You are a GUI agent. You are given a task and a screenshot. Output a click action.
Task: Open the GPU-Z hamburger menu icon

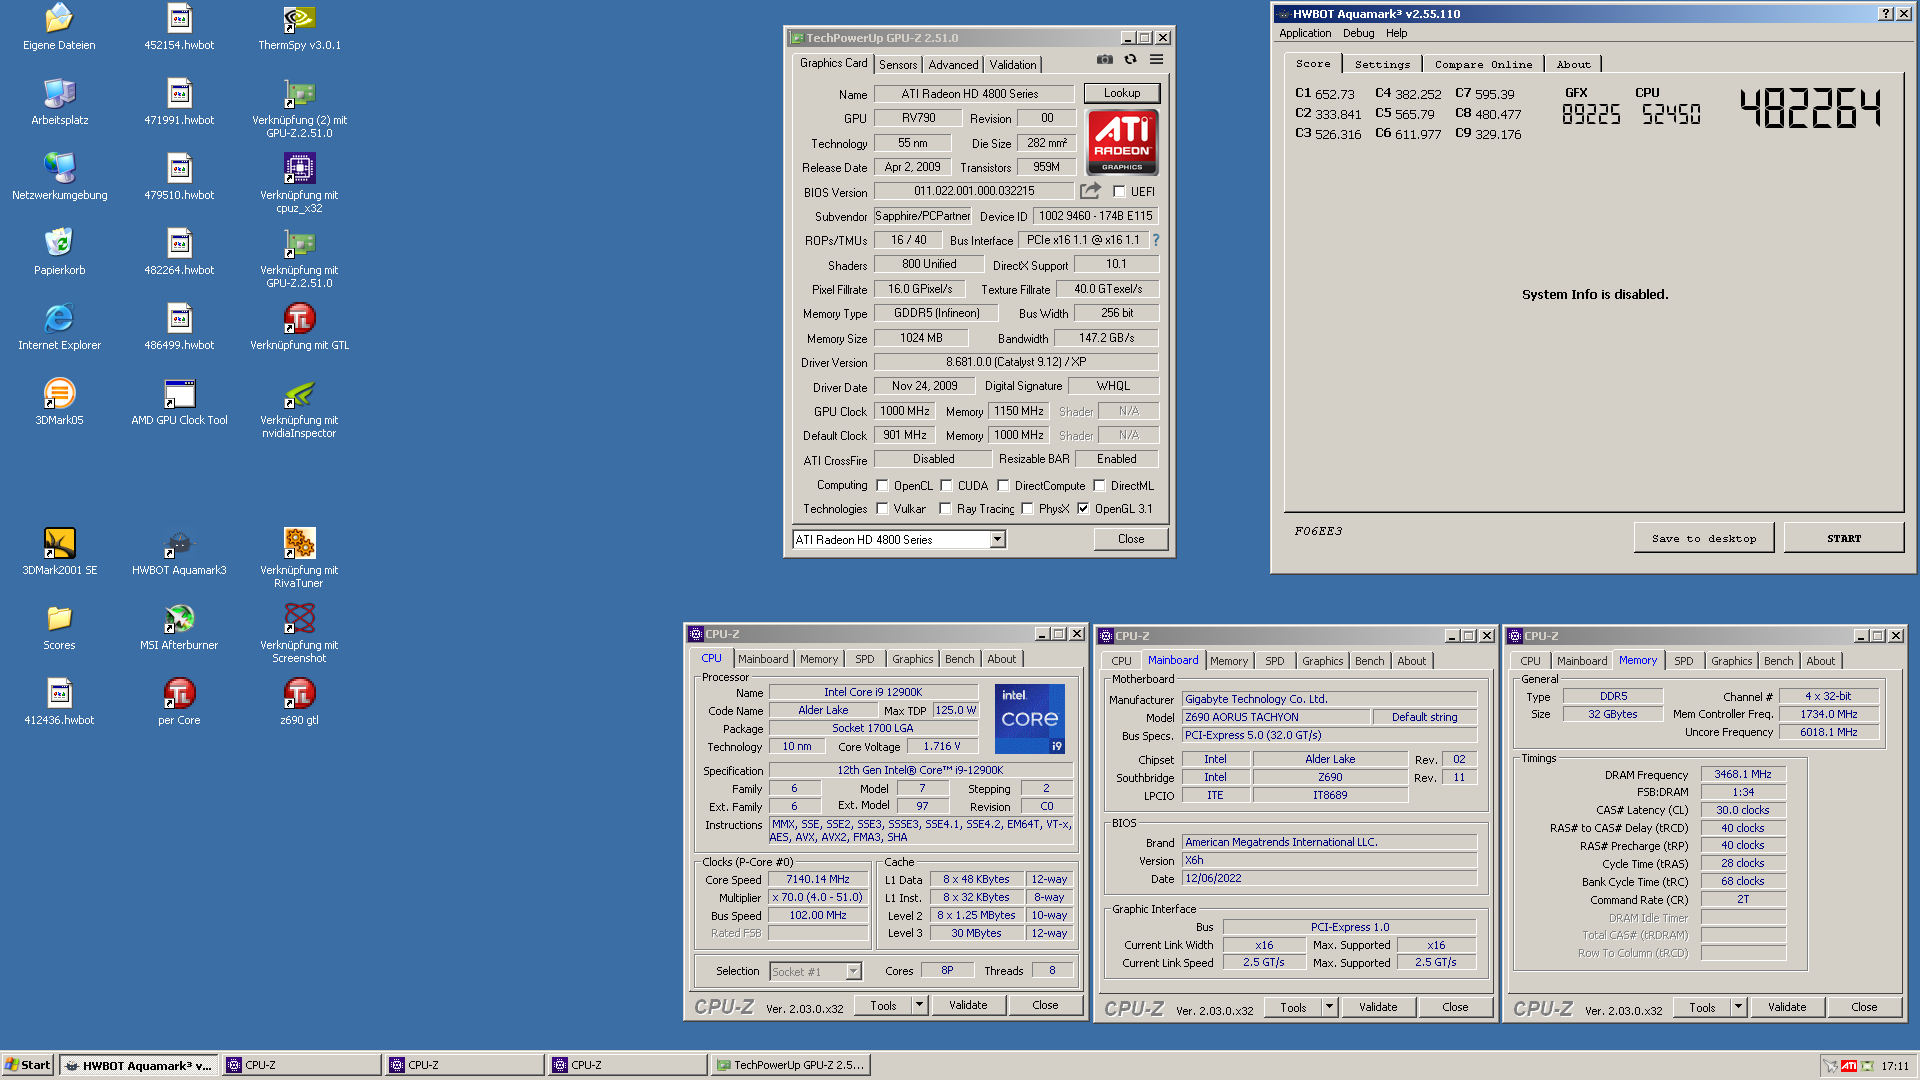[1156, 60]
